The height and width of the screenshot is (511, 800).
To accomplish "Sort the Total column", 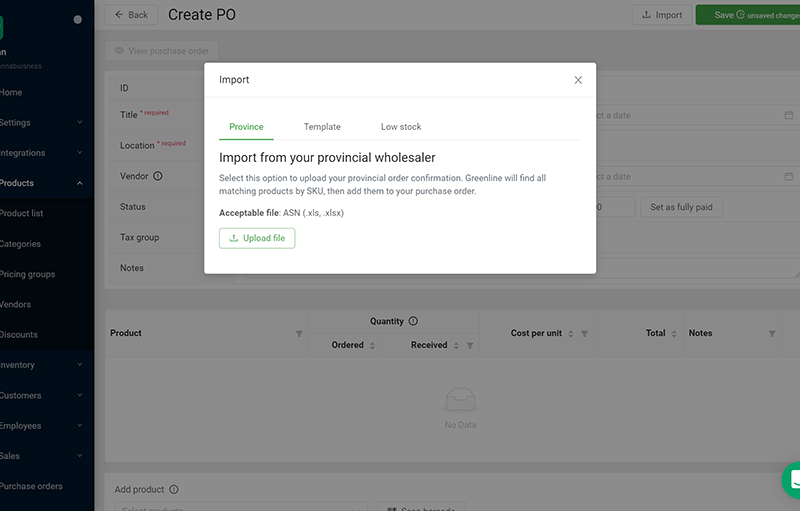I will [x=673, y=334].
